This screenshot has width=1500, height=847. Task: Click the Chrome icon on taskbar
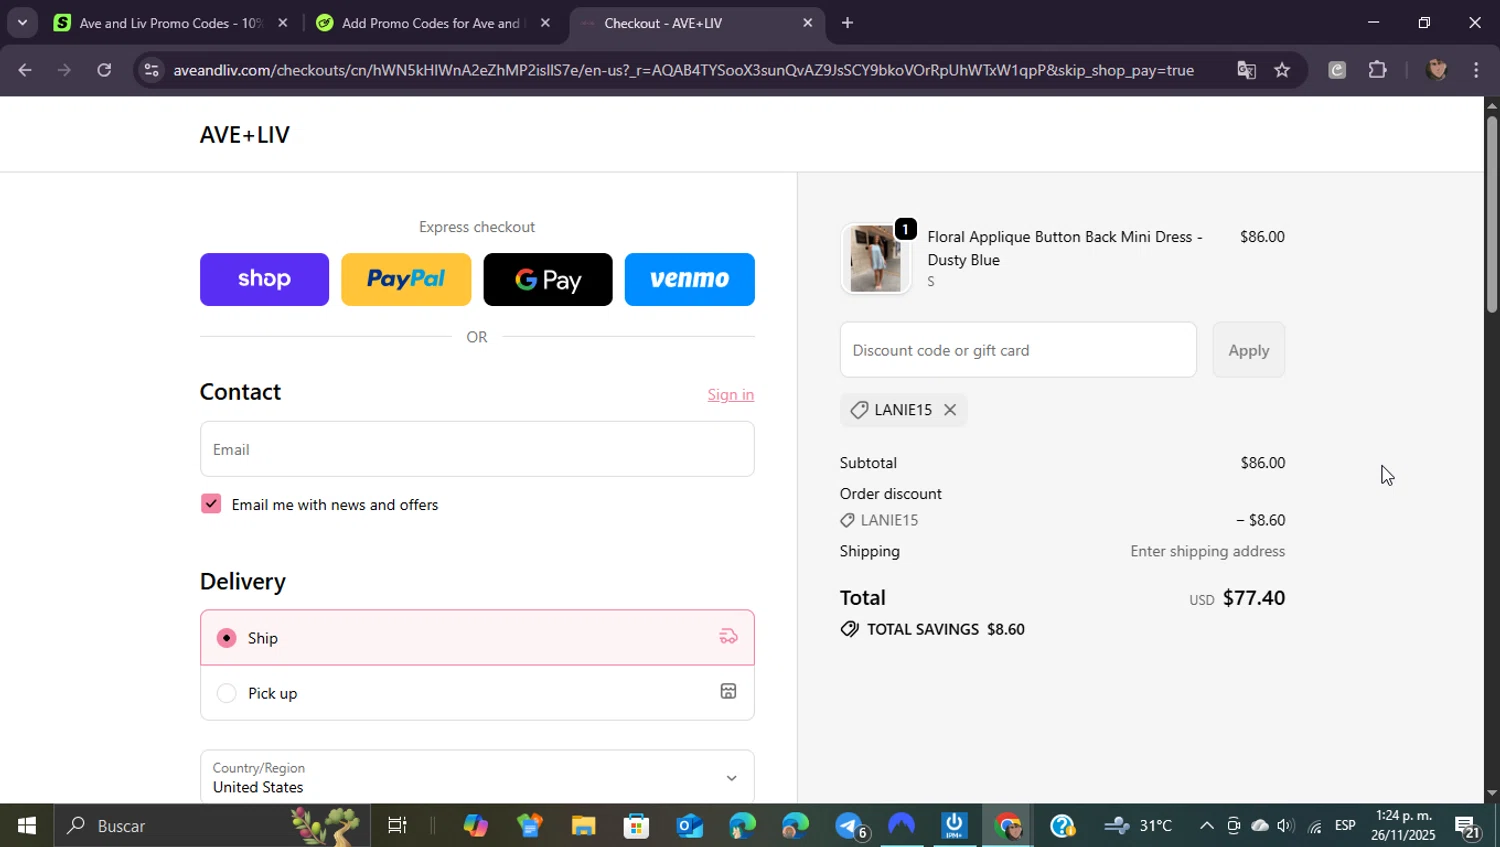(1008, 826)
